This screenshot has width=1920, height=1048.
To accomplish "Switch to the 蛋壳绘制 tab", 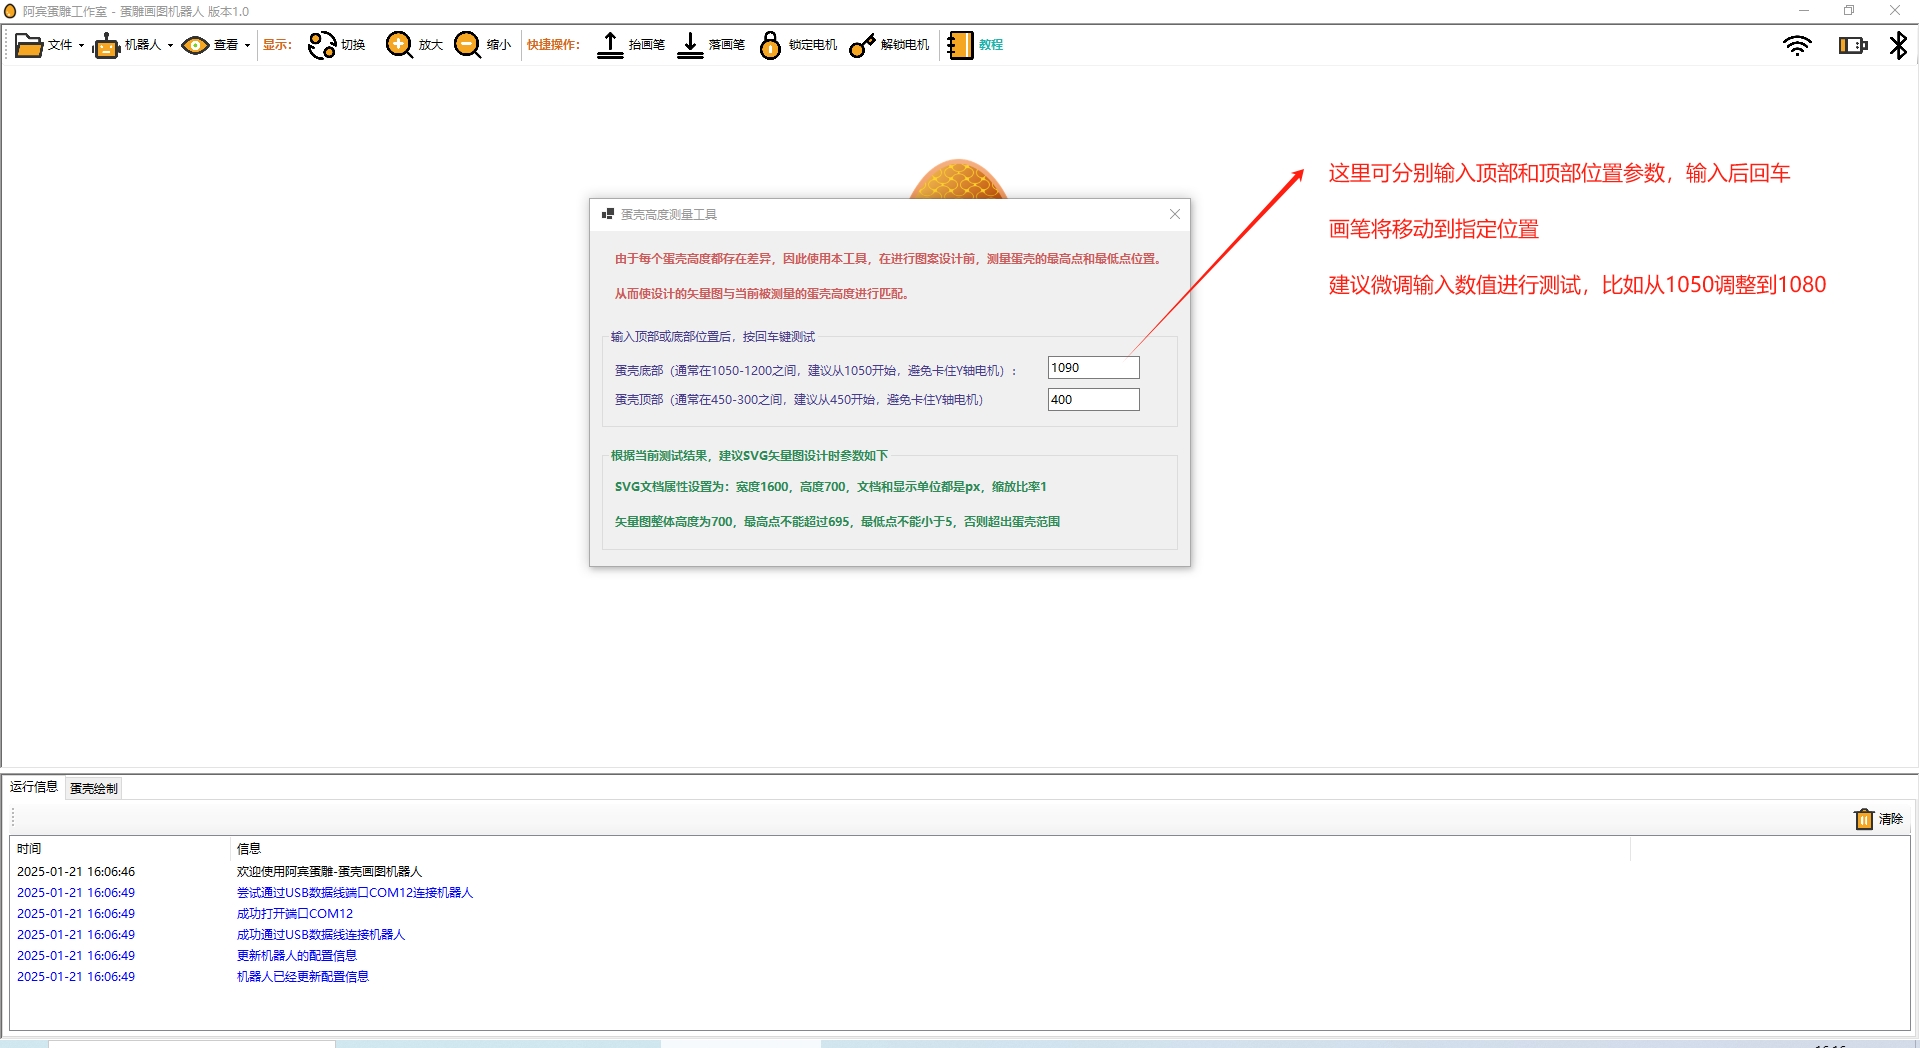I will (94, 788).
